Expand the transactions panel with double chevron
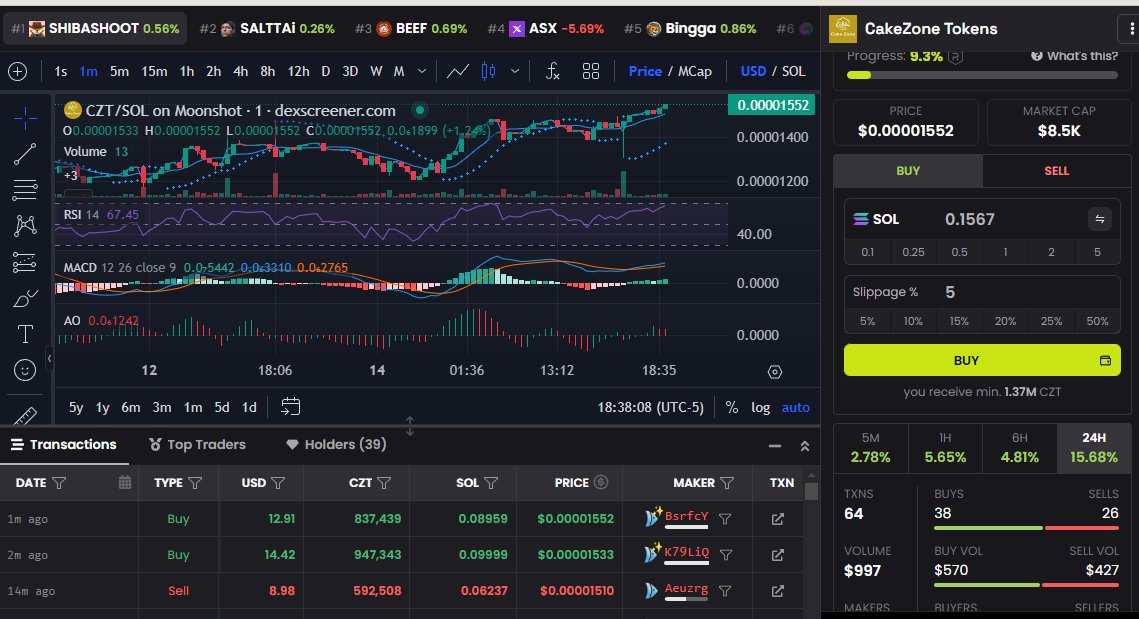Screen dimensions: 1139x619 pyautogui.click(x=805, y=446)
